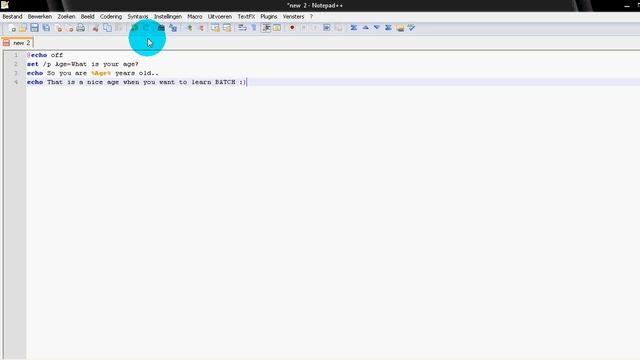Click the greyed Paste toolbar icon

119,28
